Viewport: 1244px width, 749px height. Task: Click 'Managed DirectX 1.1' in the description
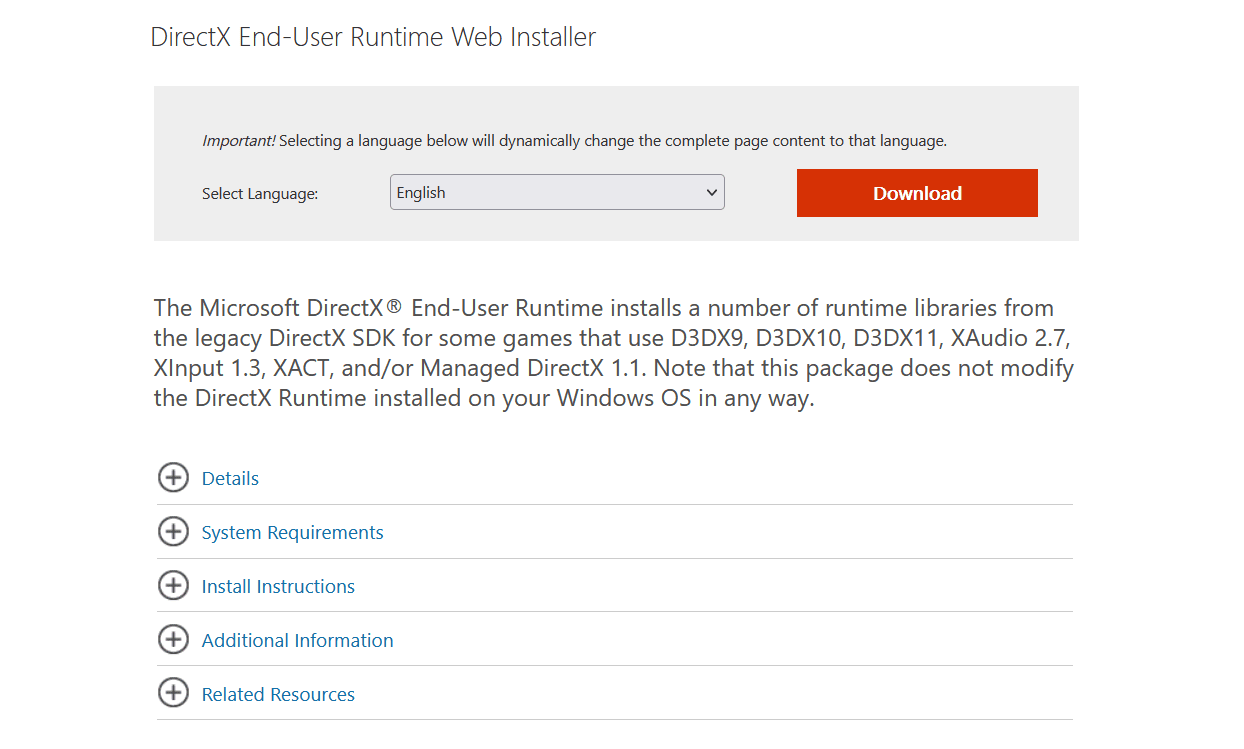point(536,369)
